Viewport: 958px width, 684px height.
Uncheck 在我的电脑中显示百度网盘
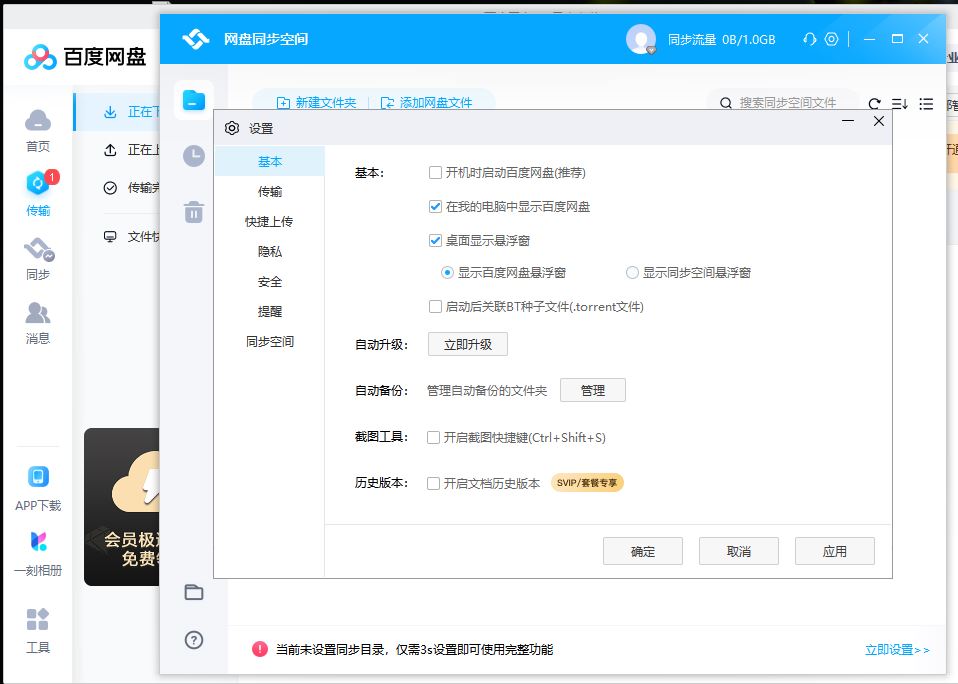pyautogui.click(x=435, y=206)
